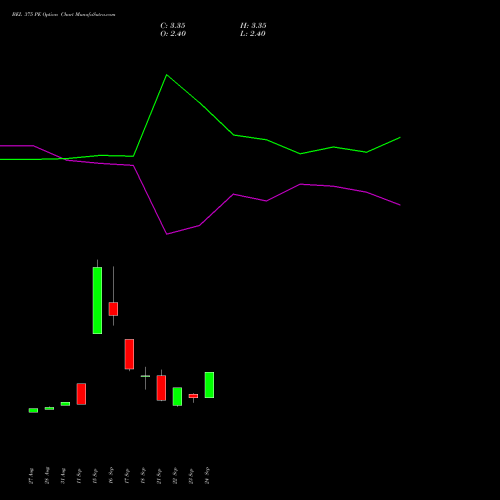This screenshot has width=500, height=500.
Task: Click the 24 Sep date label
Action: (x=207, y=476)
